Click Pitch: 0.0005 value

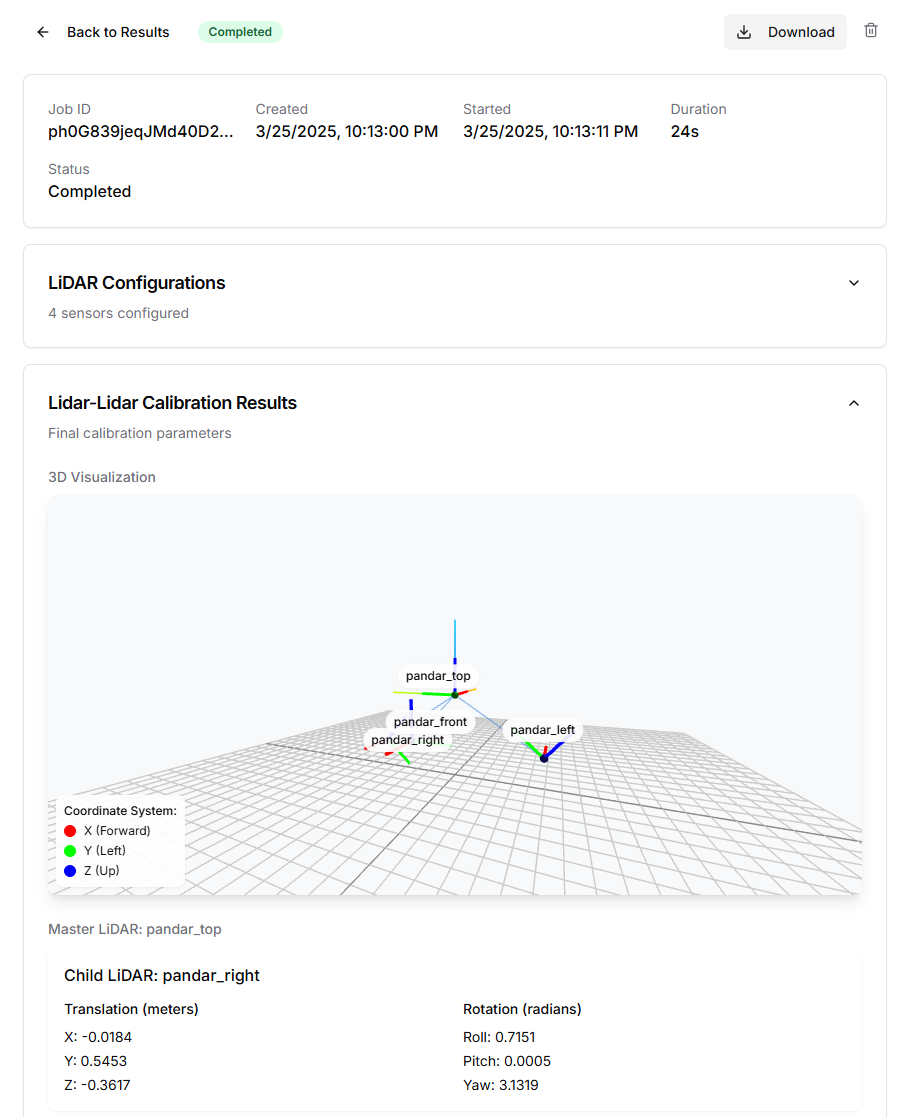507,1061
